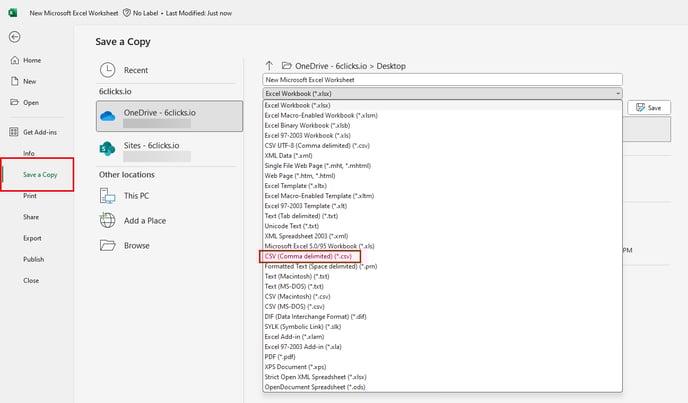
Task: Choose Single File Web Page format
Action: 442,166
